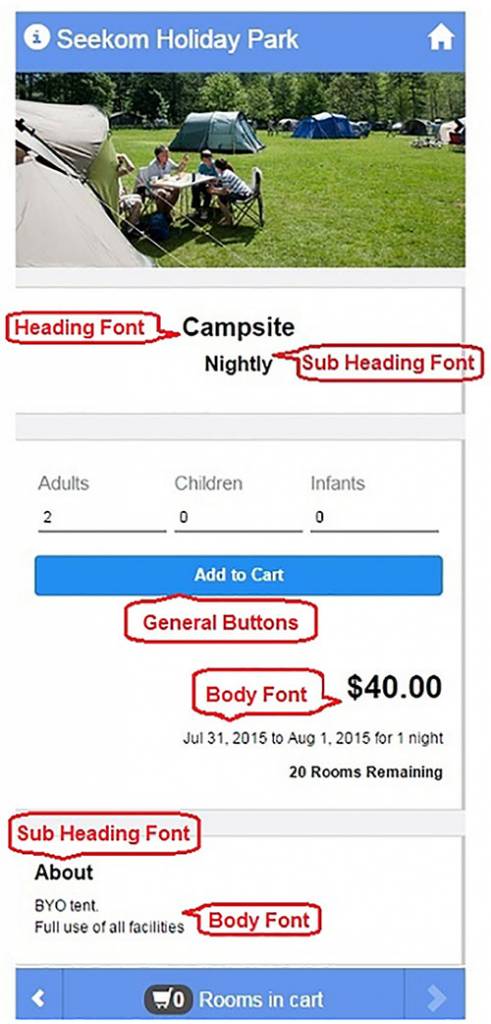Click the BYO tent description text
491x1024 pixels.
click(67, 906)
